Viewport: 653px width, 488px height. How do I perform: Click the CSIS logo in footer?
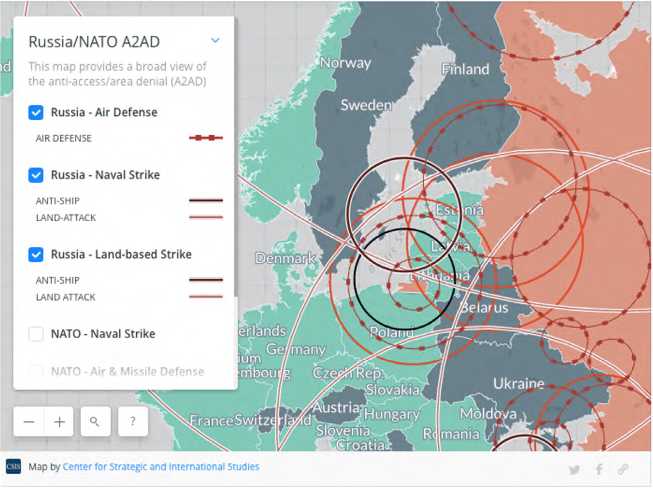pos(14,467)
